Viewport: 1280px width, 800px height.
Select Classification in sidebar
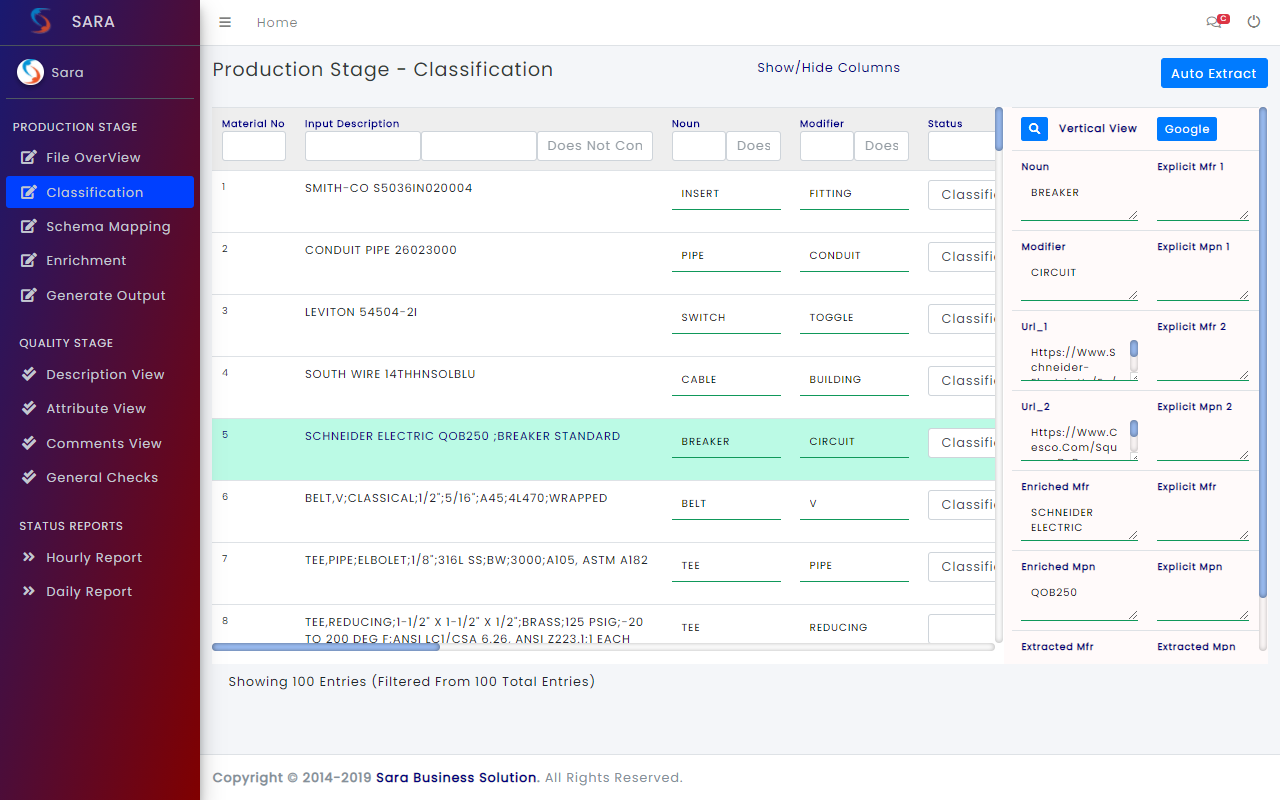click(x=100, y=192)
